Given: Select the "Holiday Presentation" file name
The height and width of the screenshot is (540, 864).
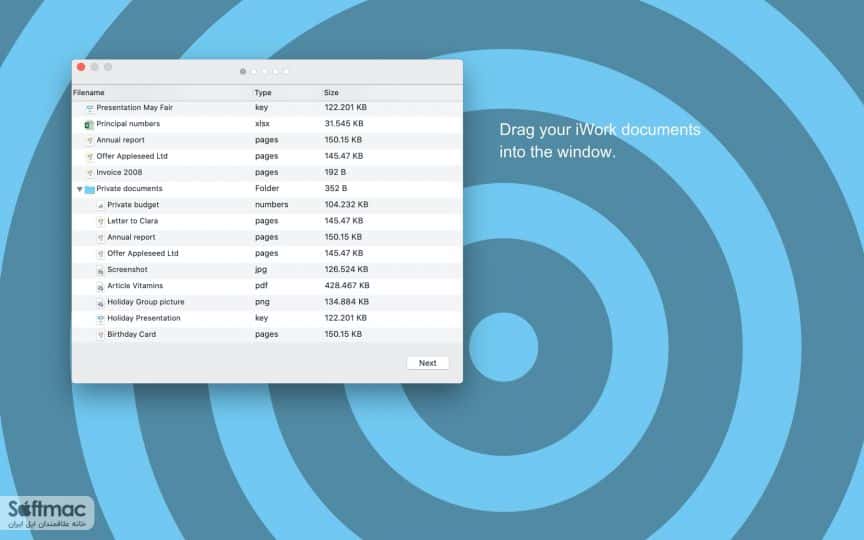Looking at the screenshot, I should tap(144, 318).
